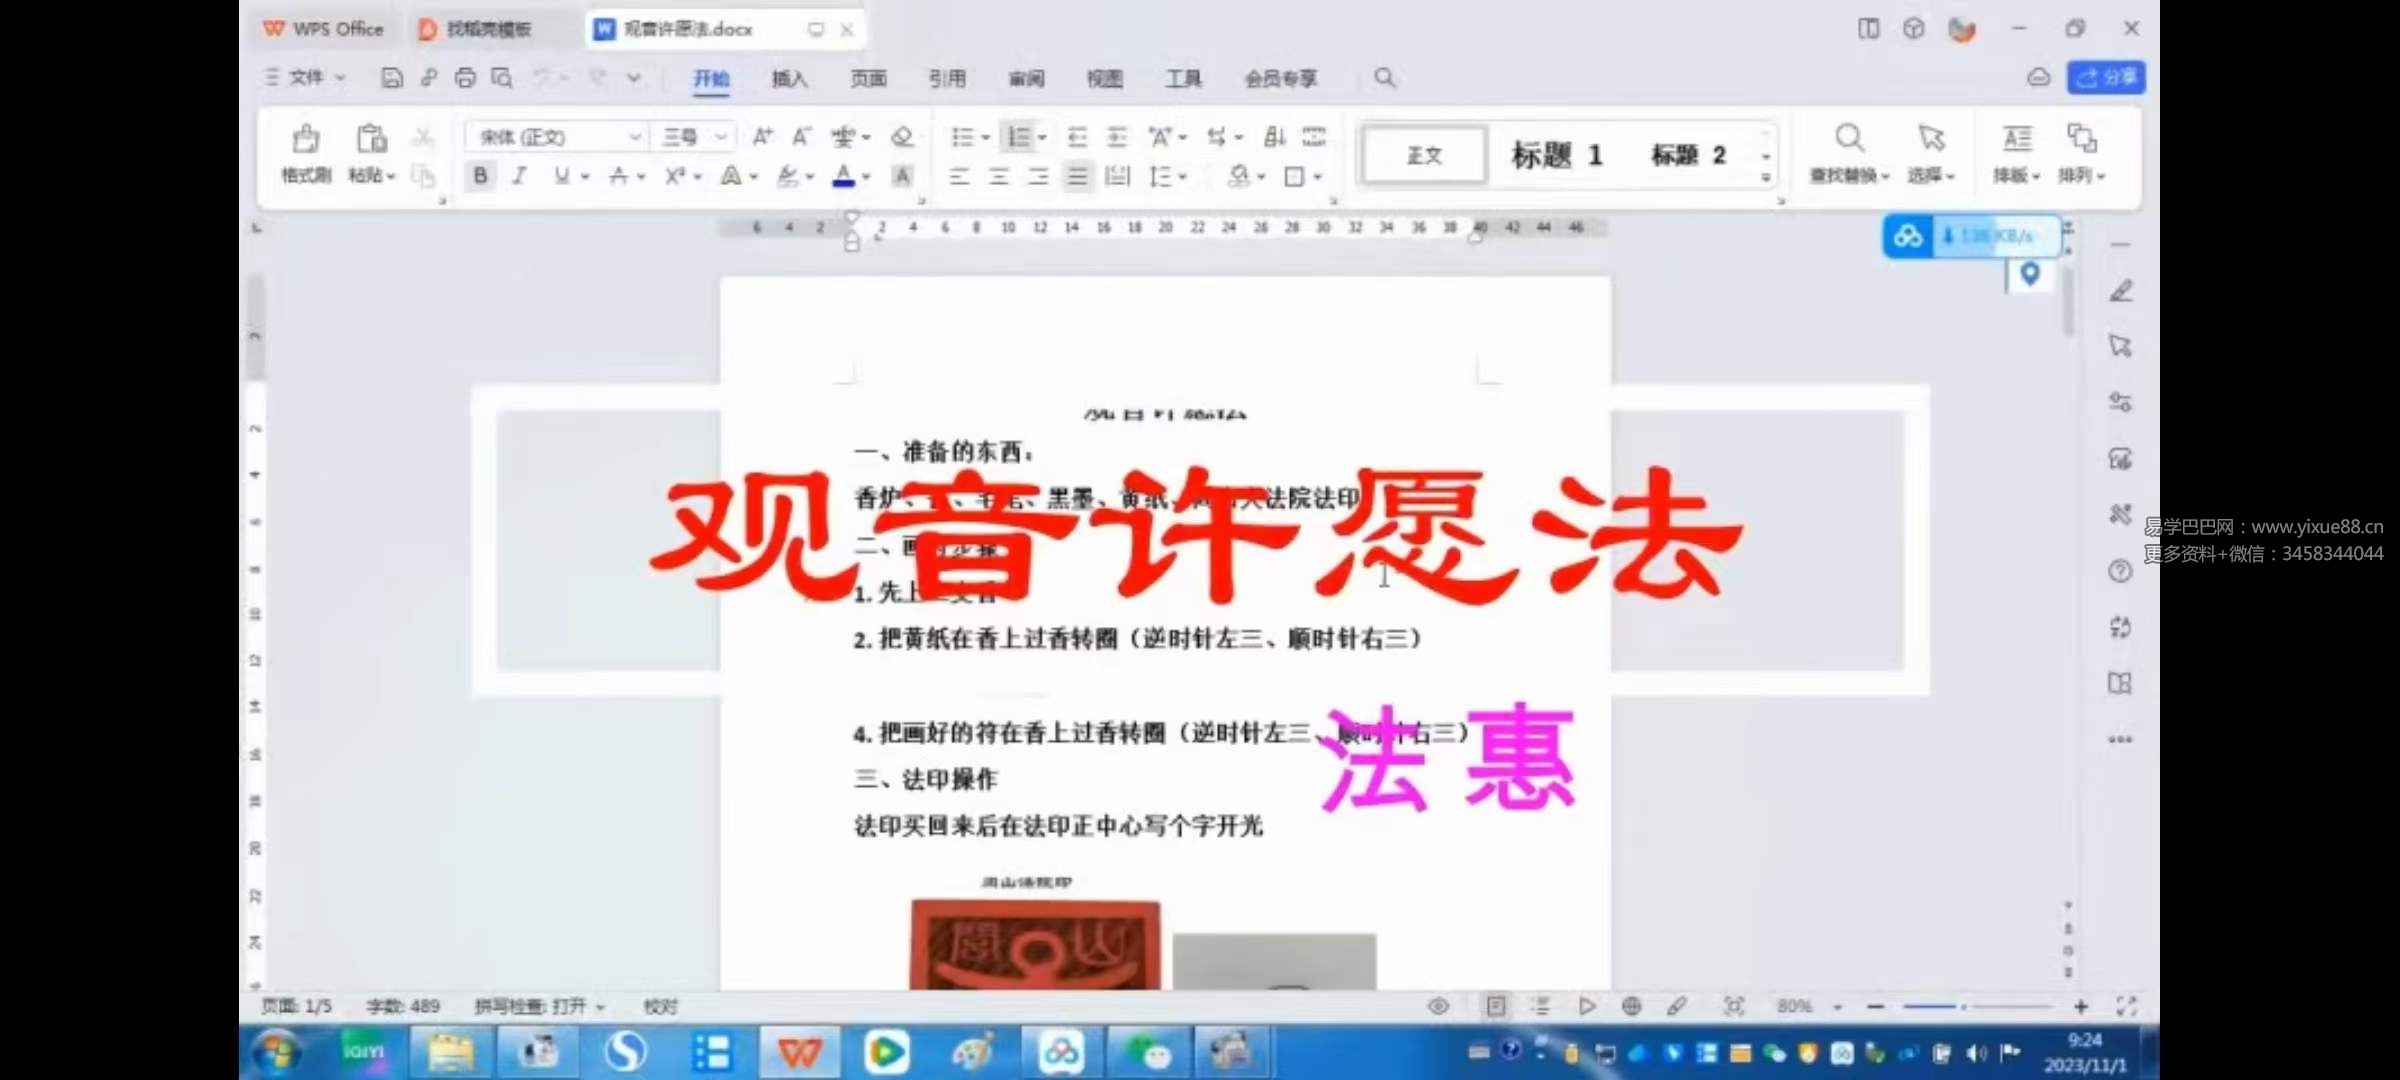Click the clear formatting eraser icon
Image resolution: width=2400 pixels, height=1080 pixels.
[x=901, y=137]
